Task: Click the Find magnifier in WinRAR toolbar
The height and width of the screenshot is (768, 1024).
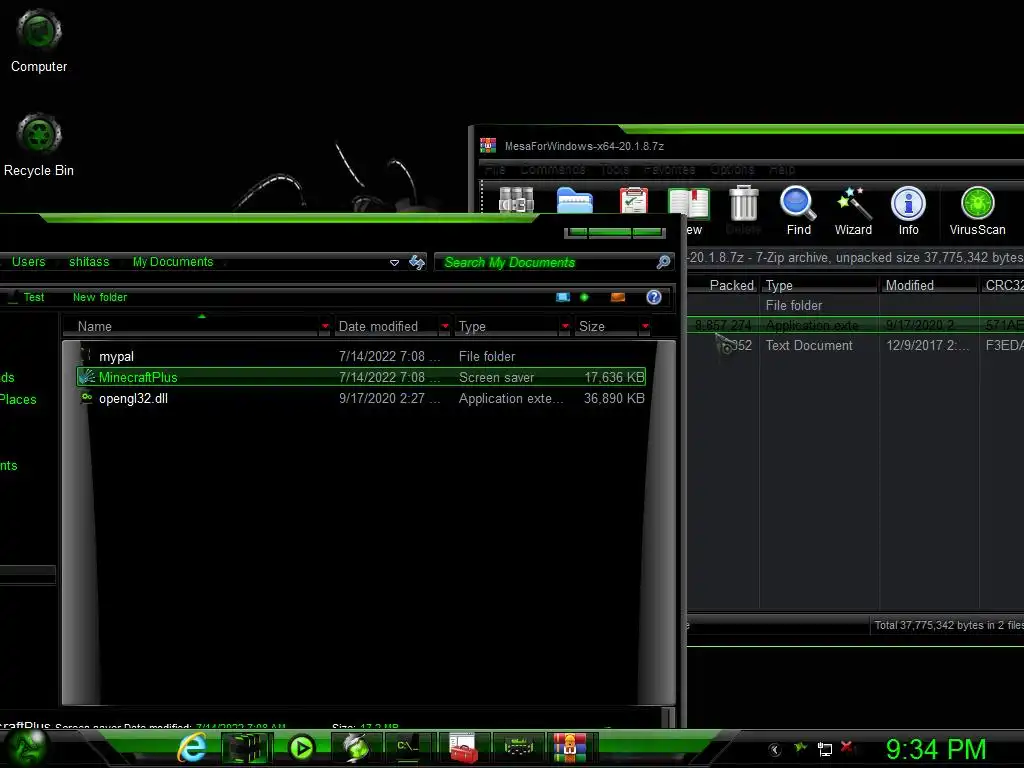Action: pyautogui.click(x=798, y=211)
